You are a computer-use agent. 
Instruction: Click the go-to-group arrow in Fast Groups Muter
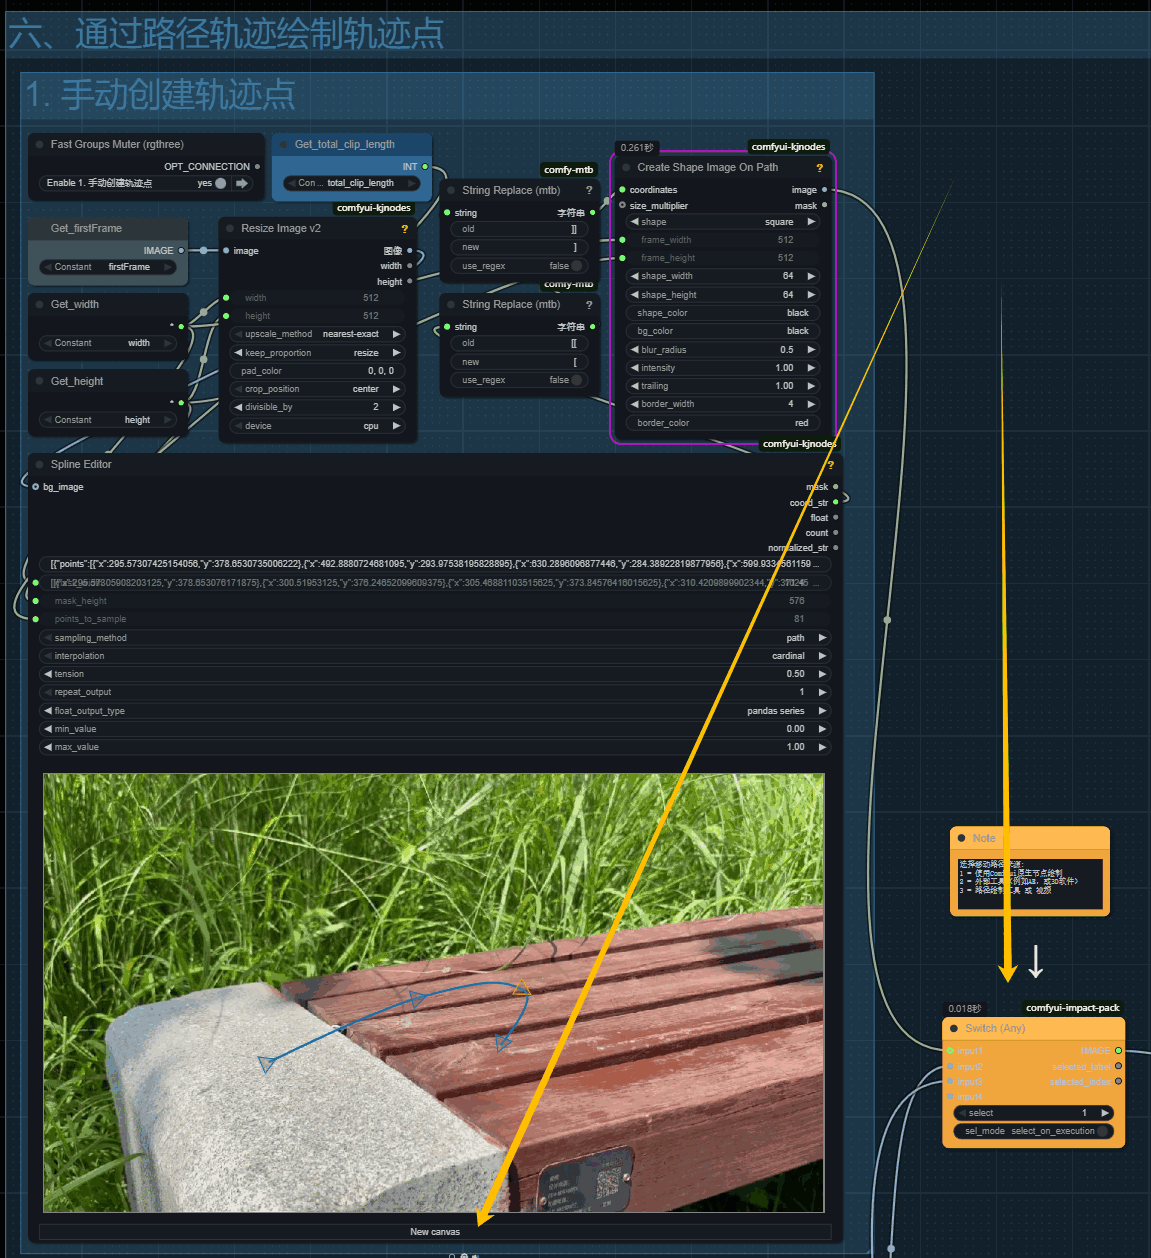click(241, 183)
